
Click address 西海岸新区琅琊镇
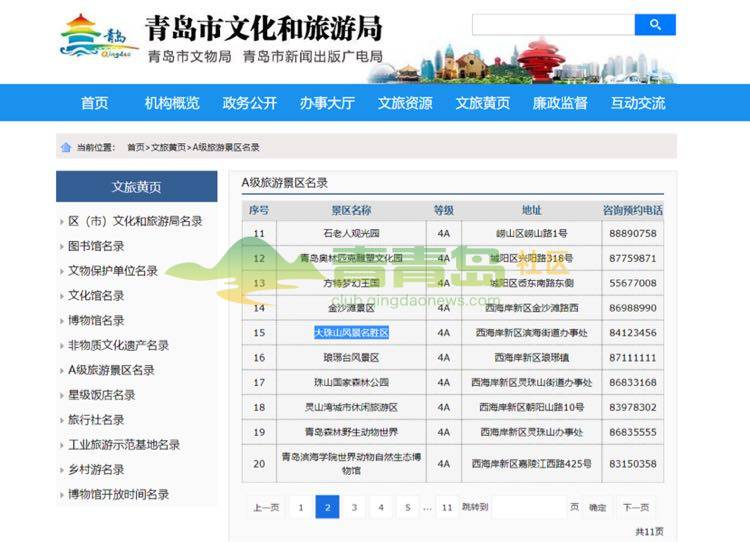[x=531, y=357]
